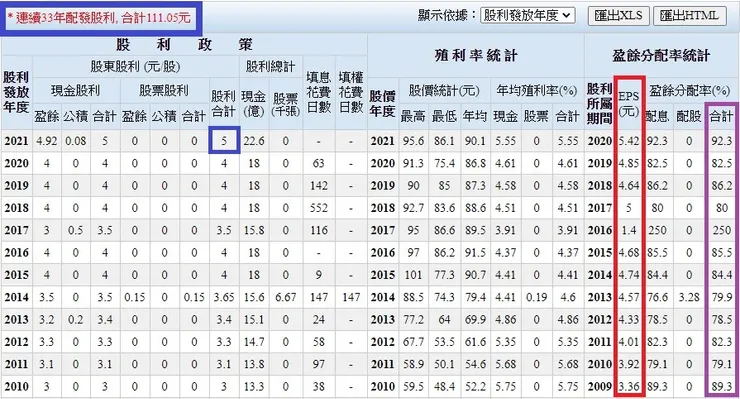Viewport: 740px width, 399px height.
Task: Click the 填息花費日數 column header
Action: pos(319,92)
